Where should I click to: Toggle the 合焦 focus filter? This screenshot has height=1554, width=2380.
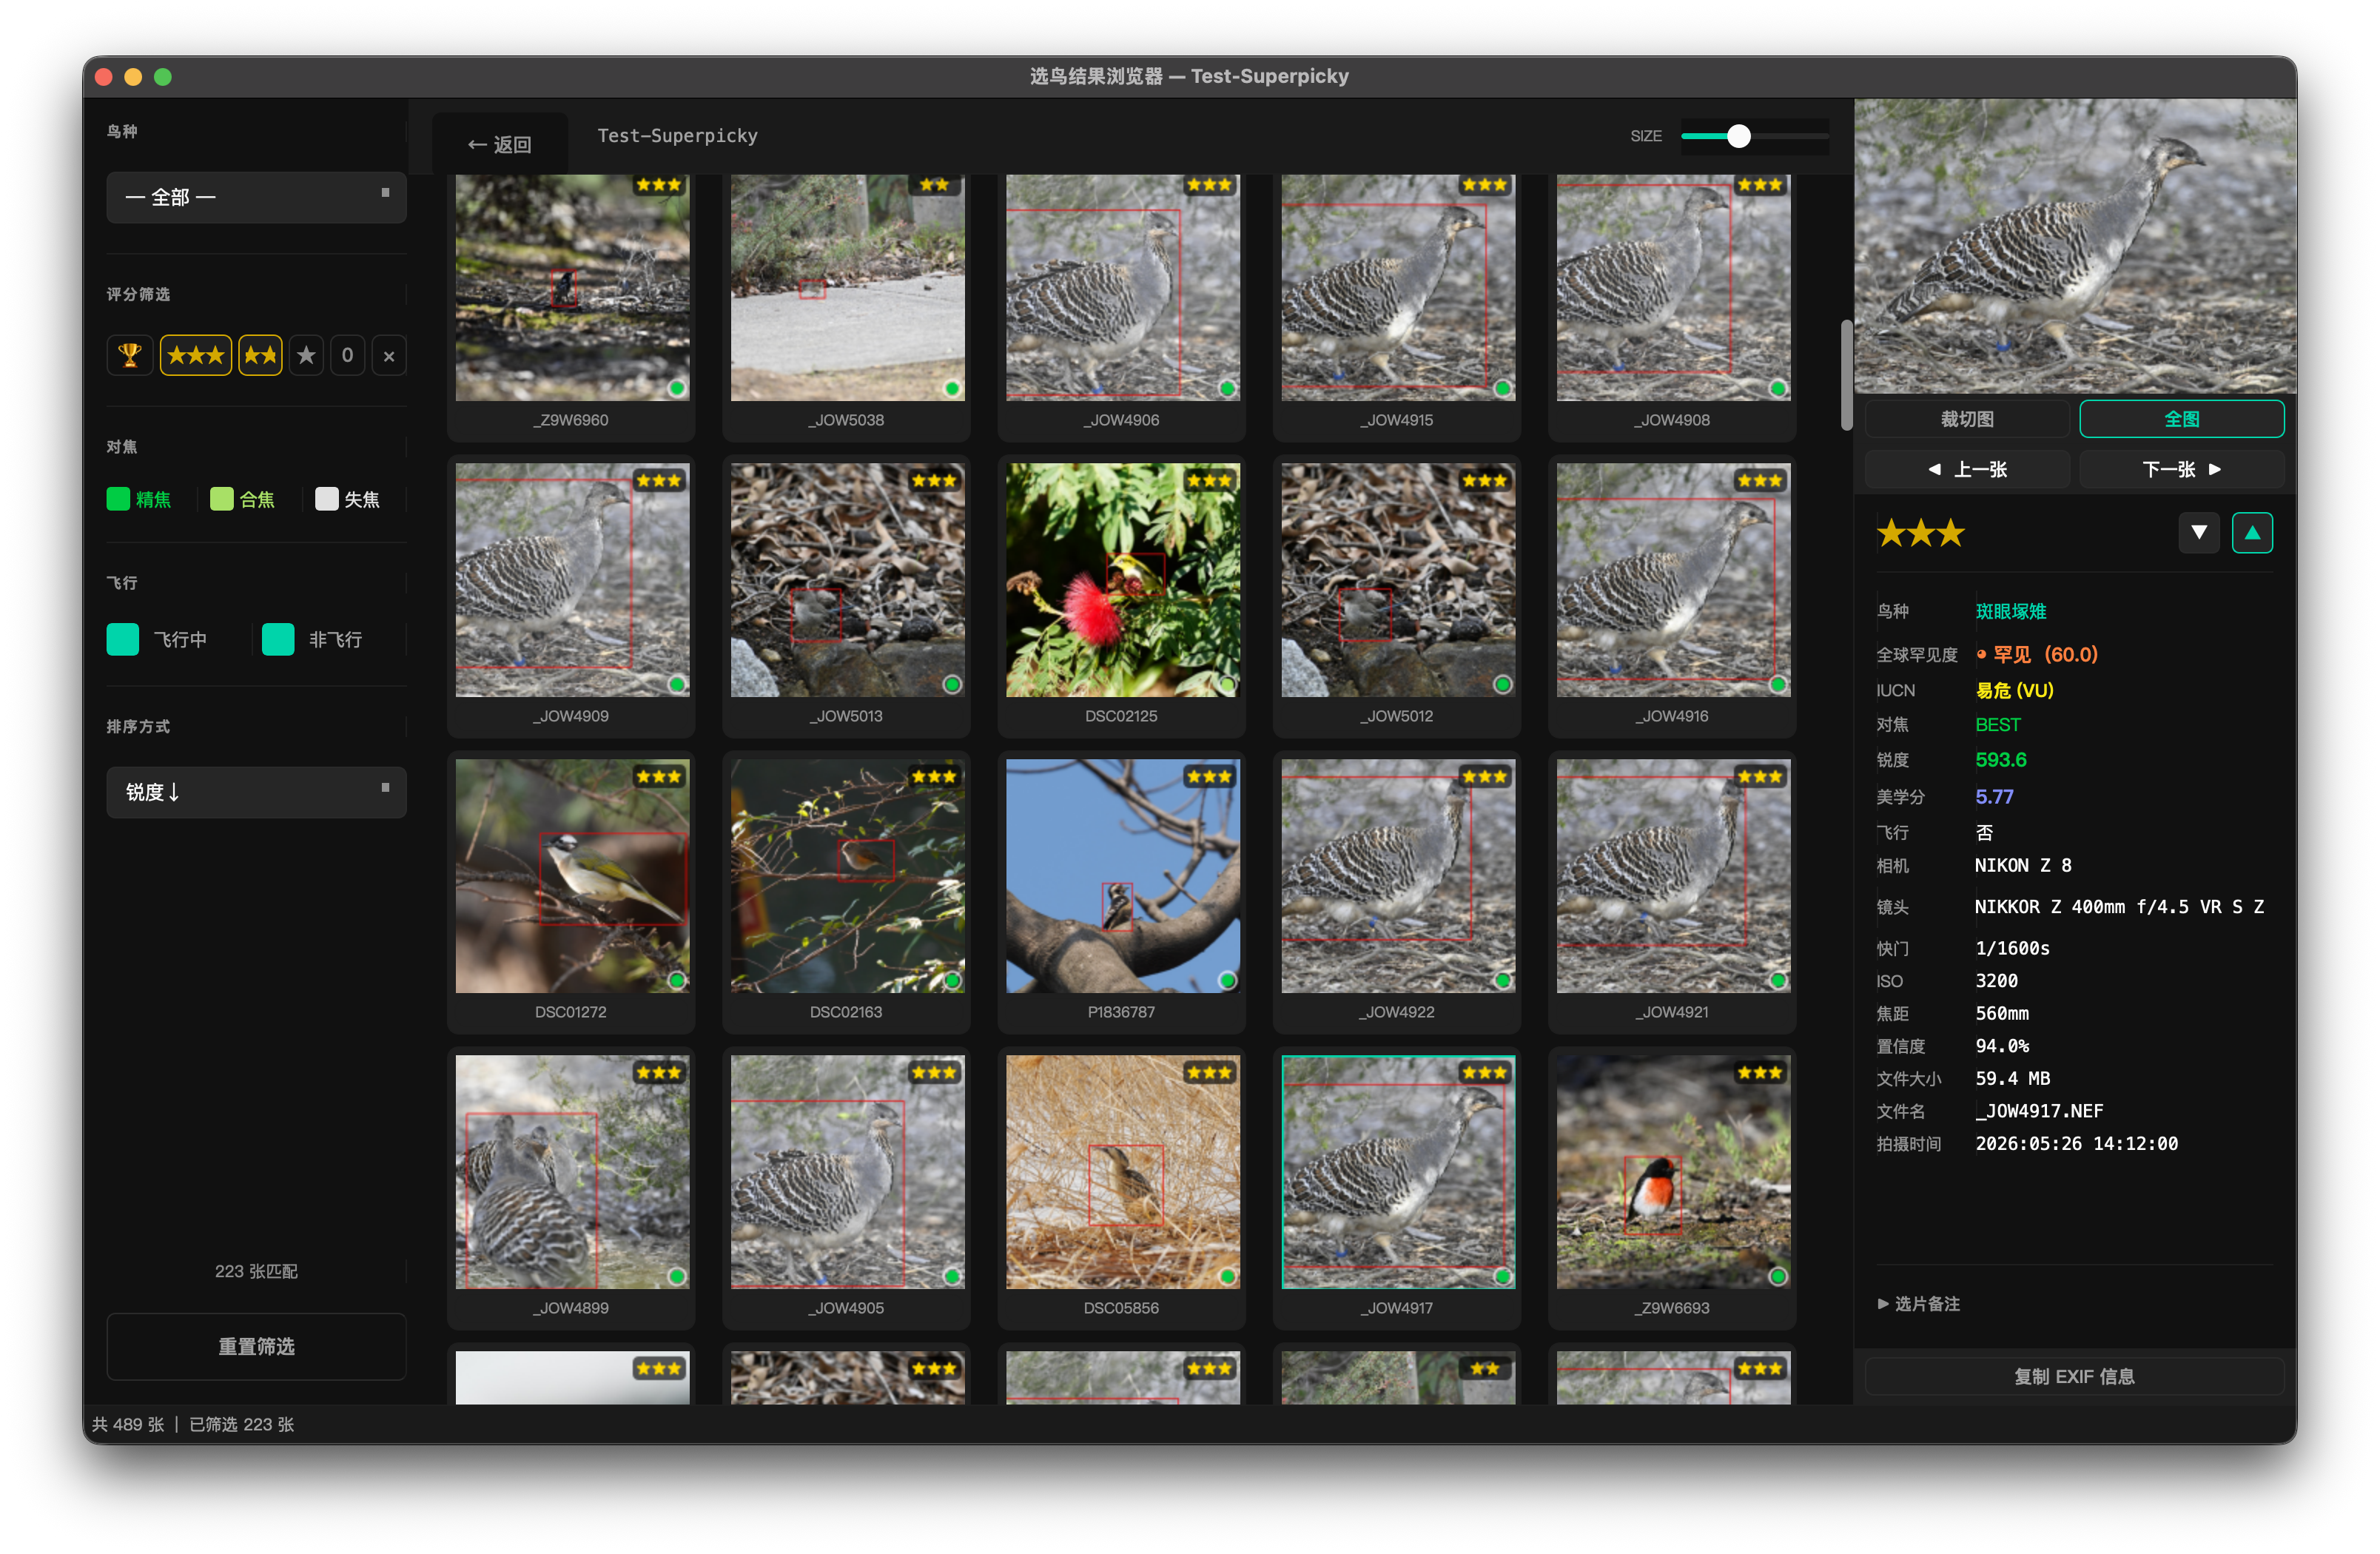(243, 499)
